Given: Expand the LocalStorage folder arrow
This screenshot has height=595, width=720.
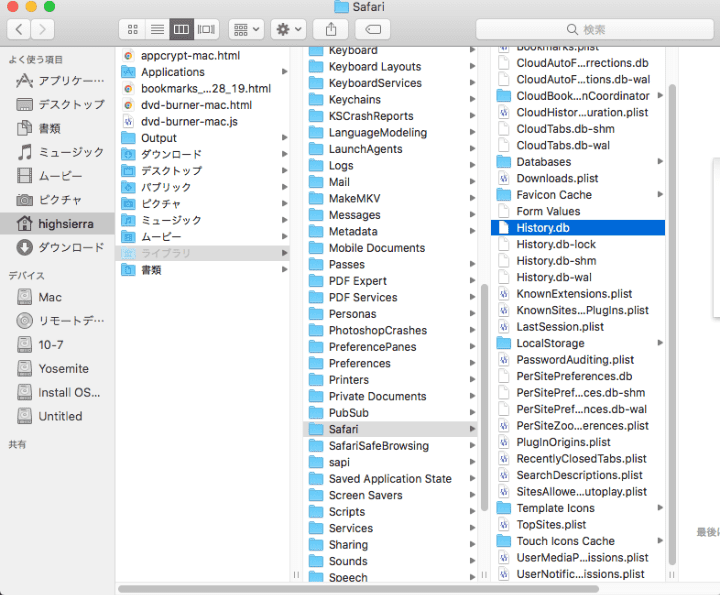Looking at the screenshot, I should click(660, 343).
